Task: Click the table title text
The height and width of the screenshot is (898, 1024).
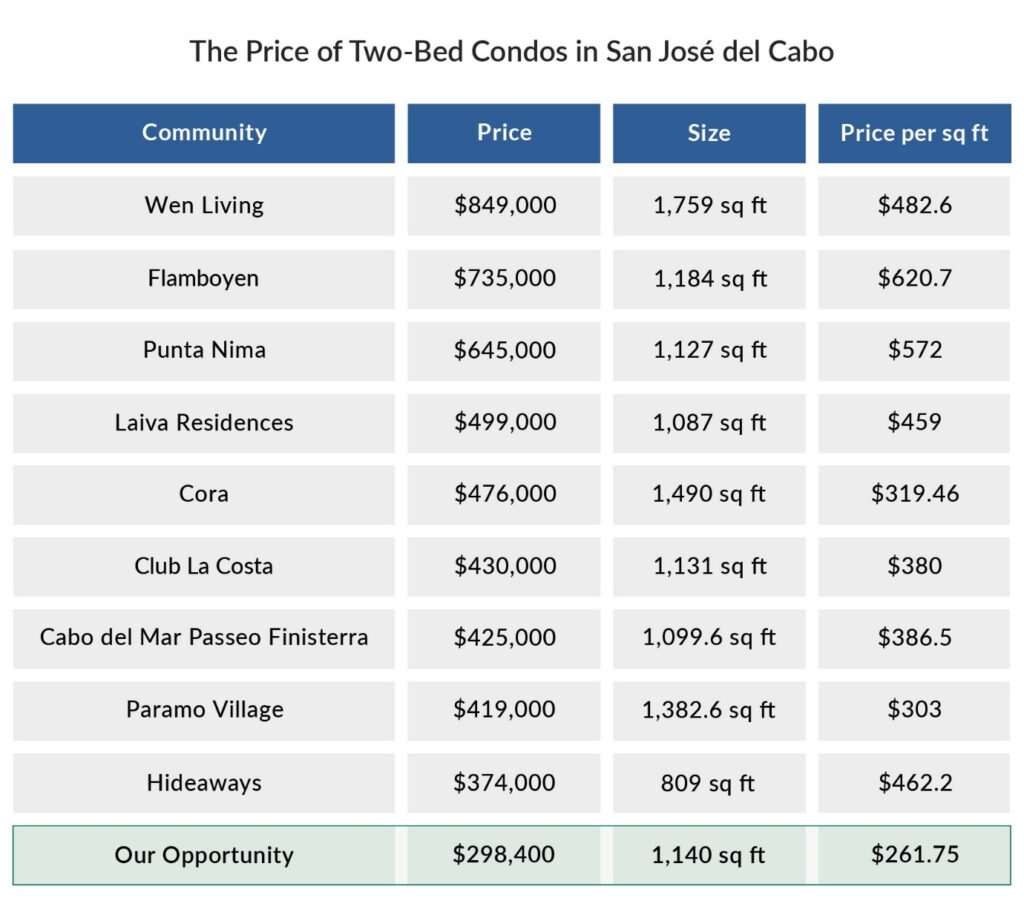Action: click(512, 52)
